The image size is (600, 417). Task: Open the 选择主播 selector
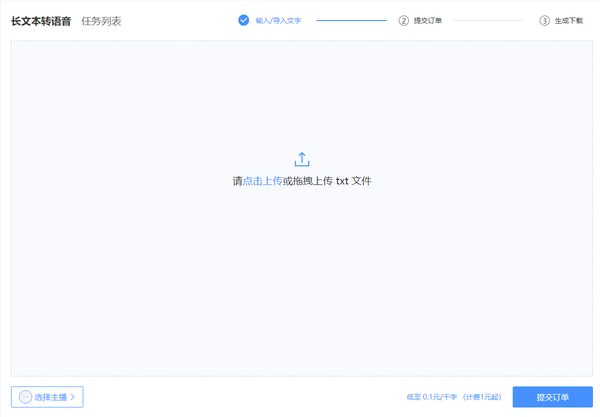click(47, 397)
